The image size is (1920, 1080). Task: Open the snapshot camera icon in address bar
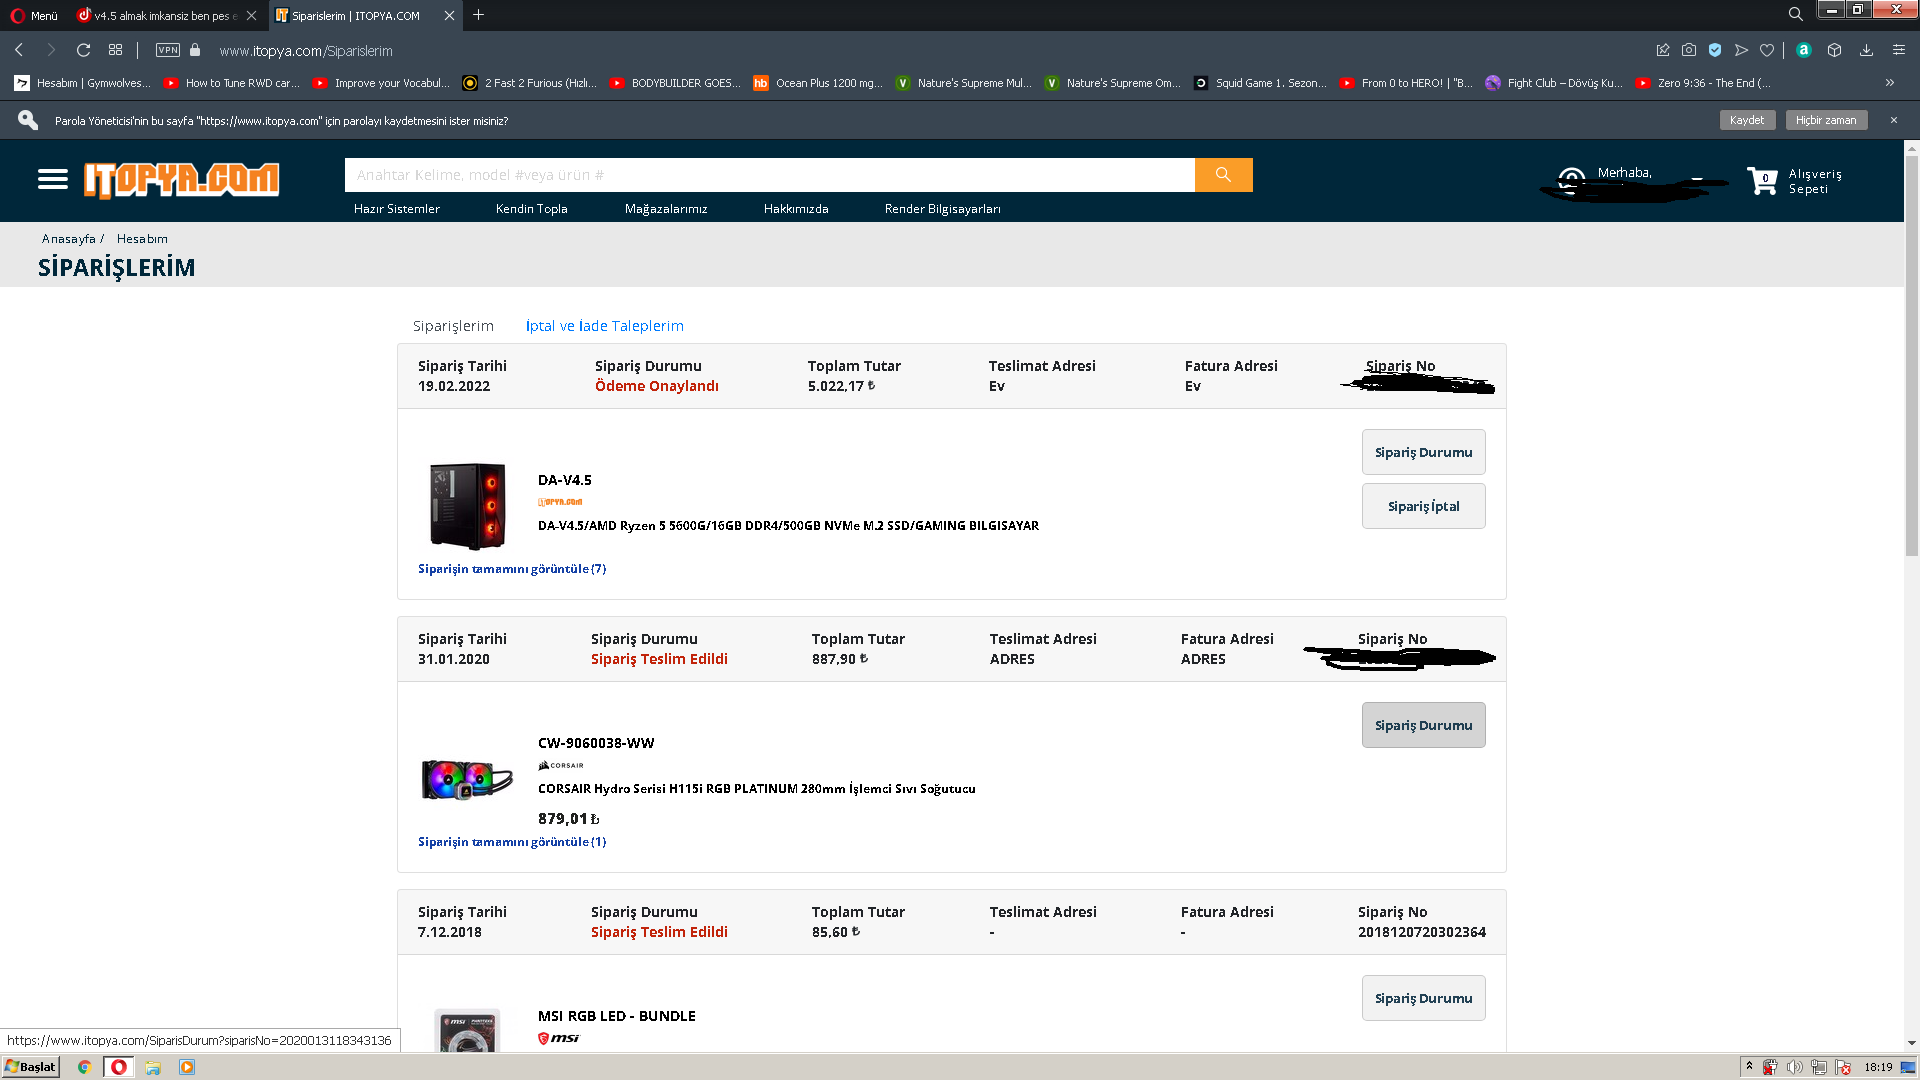(1689, 50)
